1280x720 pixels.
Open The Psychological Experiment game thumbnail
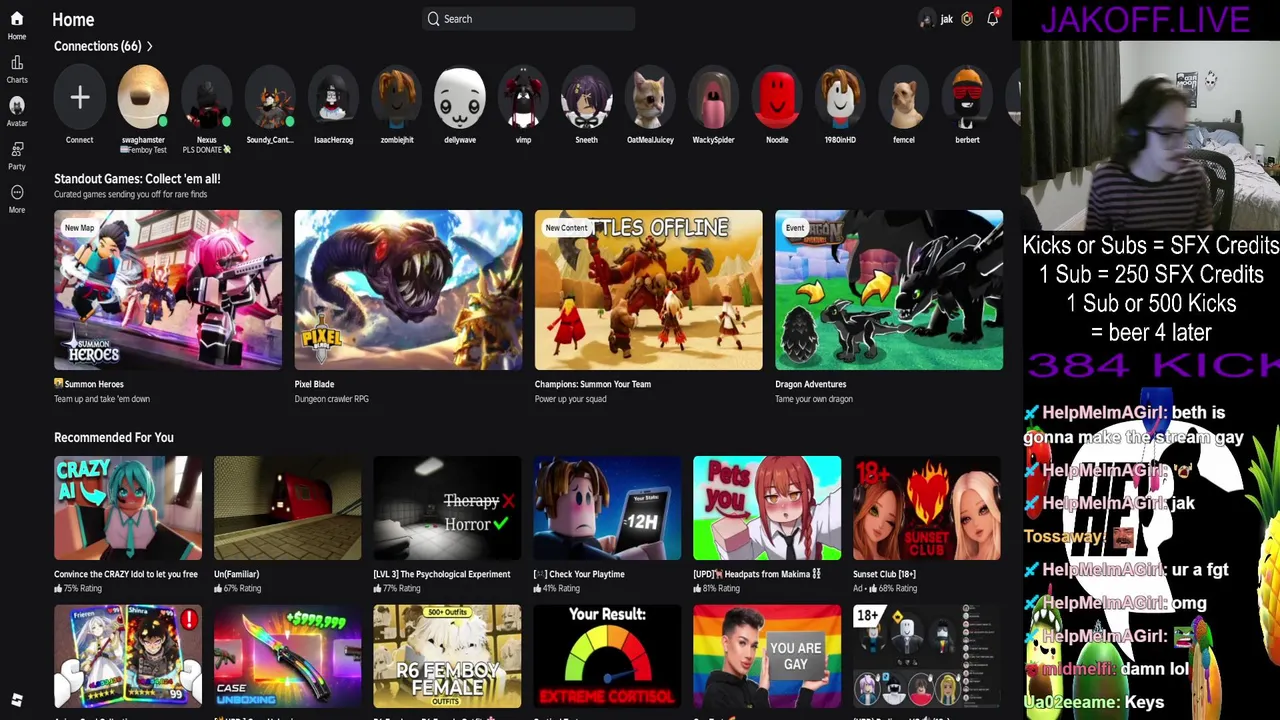click(x=447, y=508)
